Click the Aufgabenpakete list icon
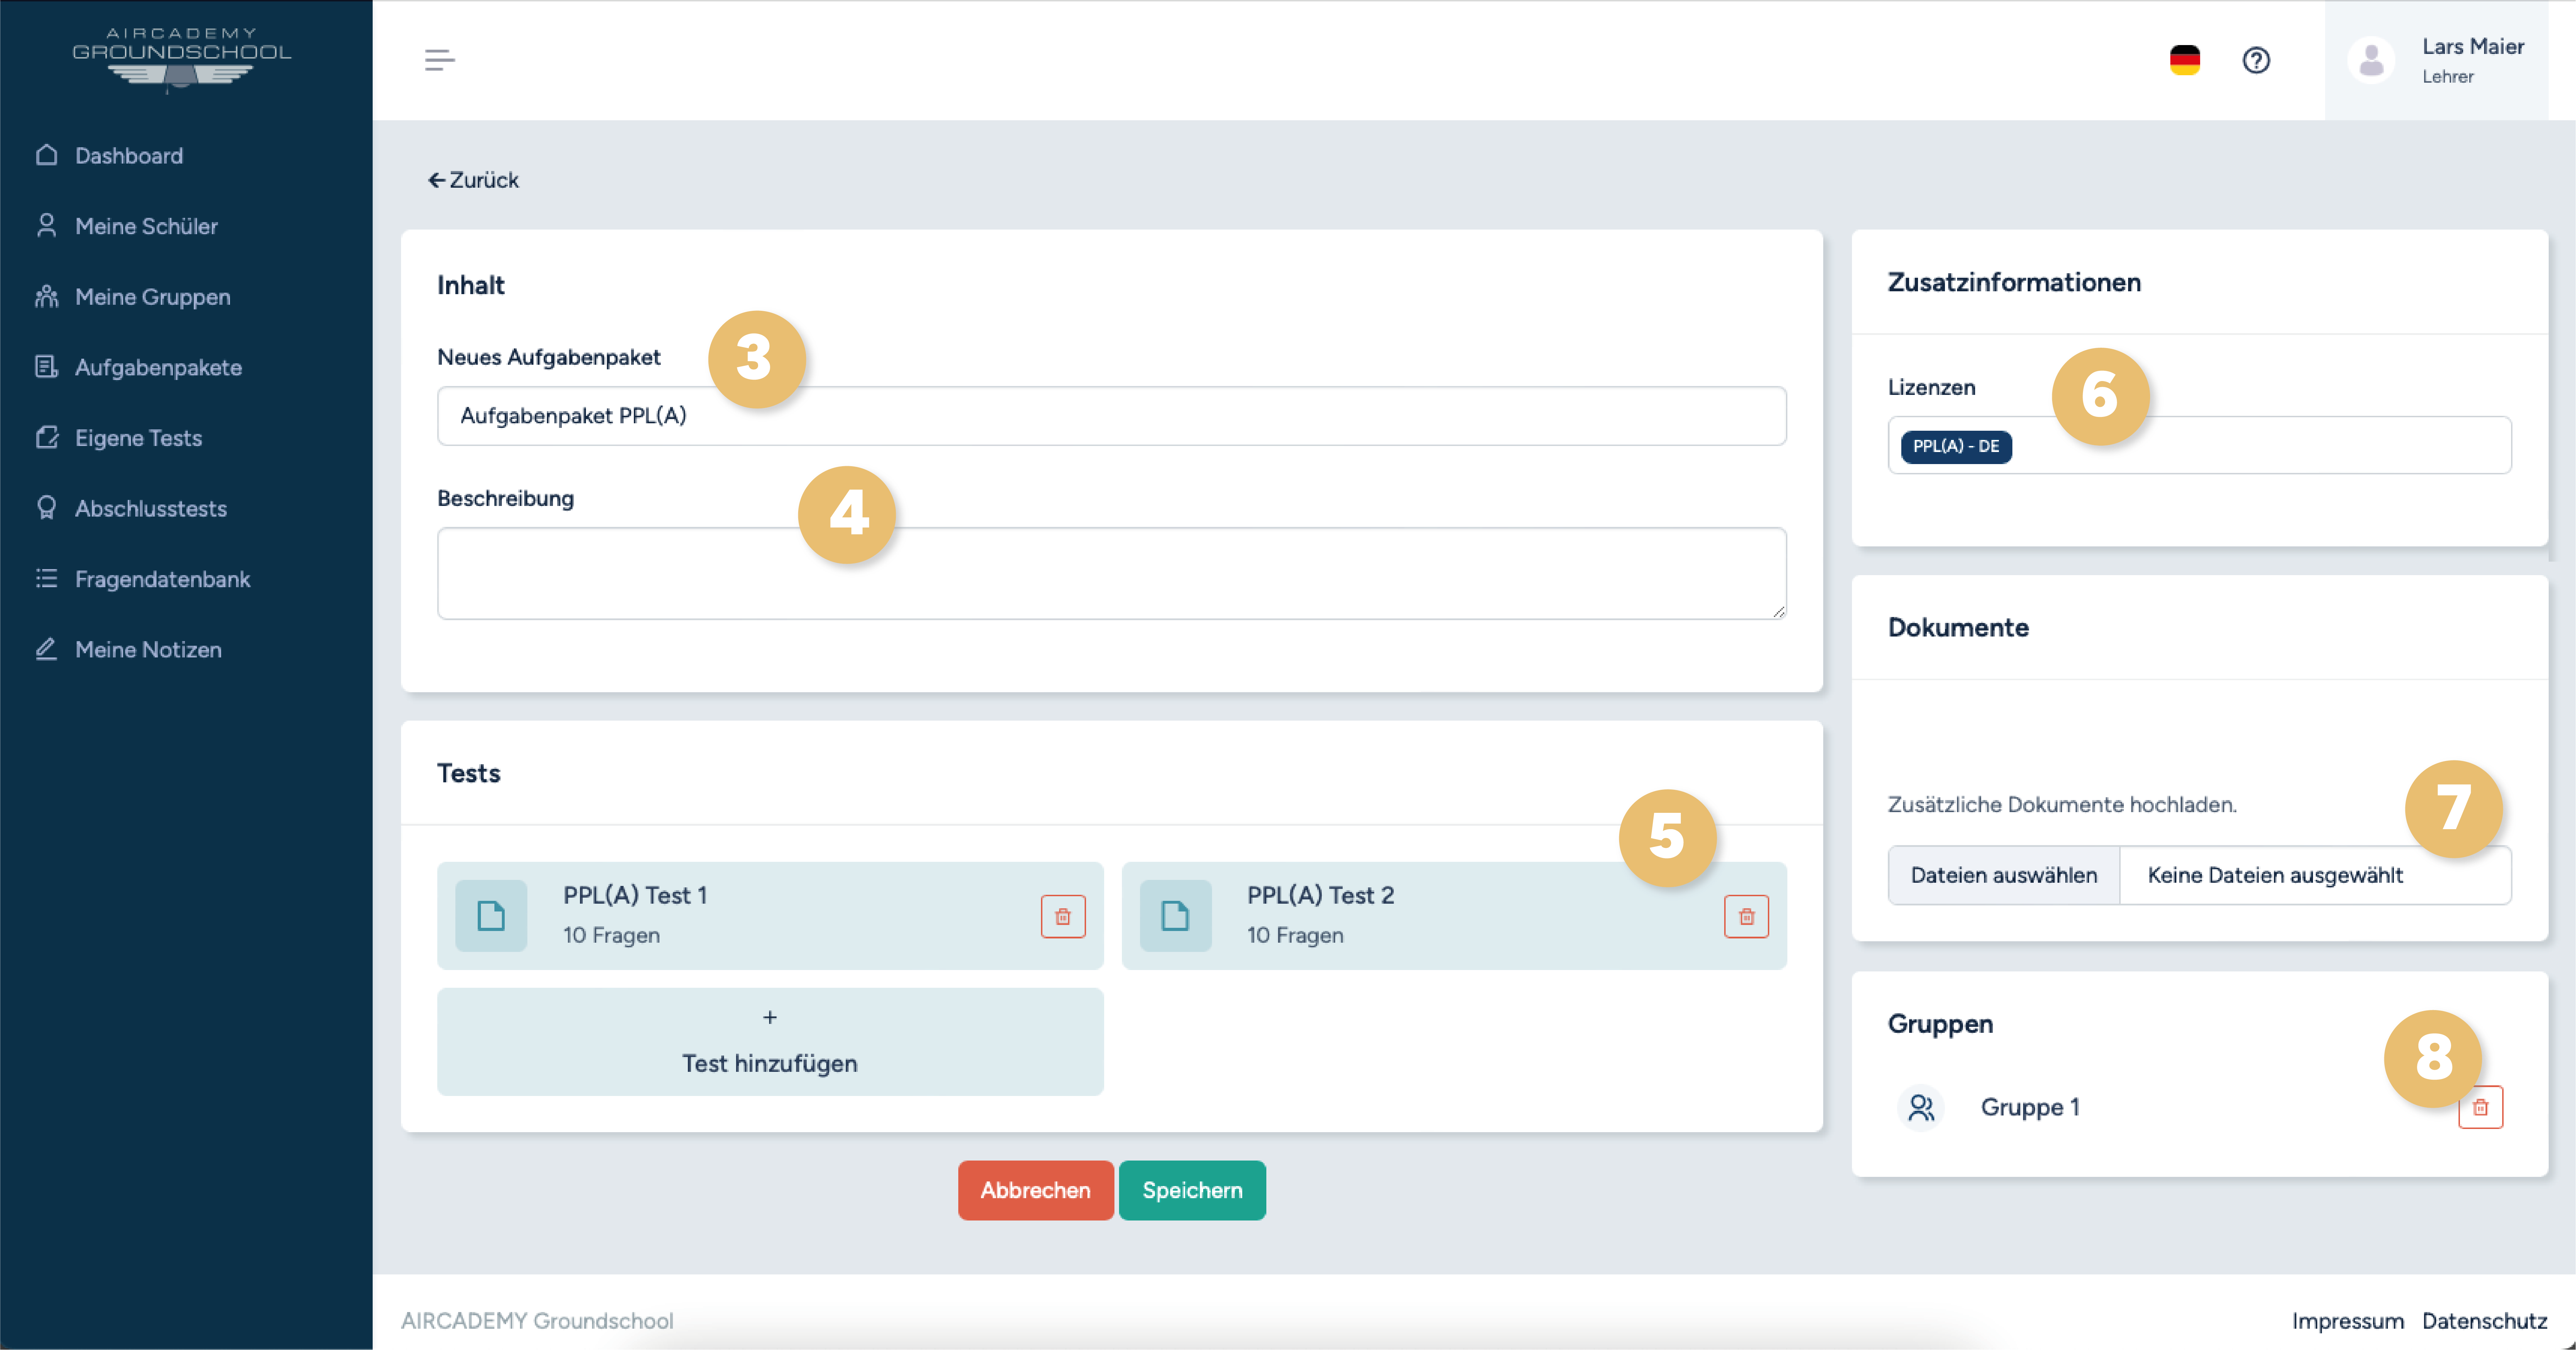Screen dimensions: 2576x1350 tap(46, 367)
